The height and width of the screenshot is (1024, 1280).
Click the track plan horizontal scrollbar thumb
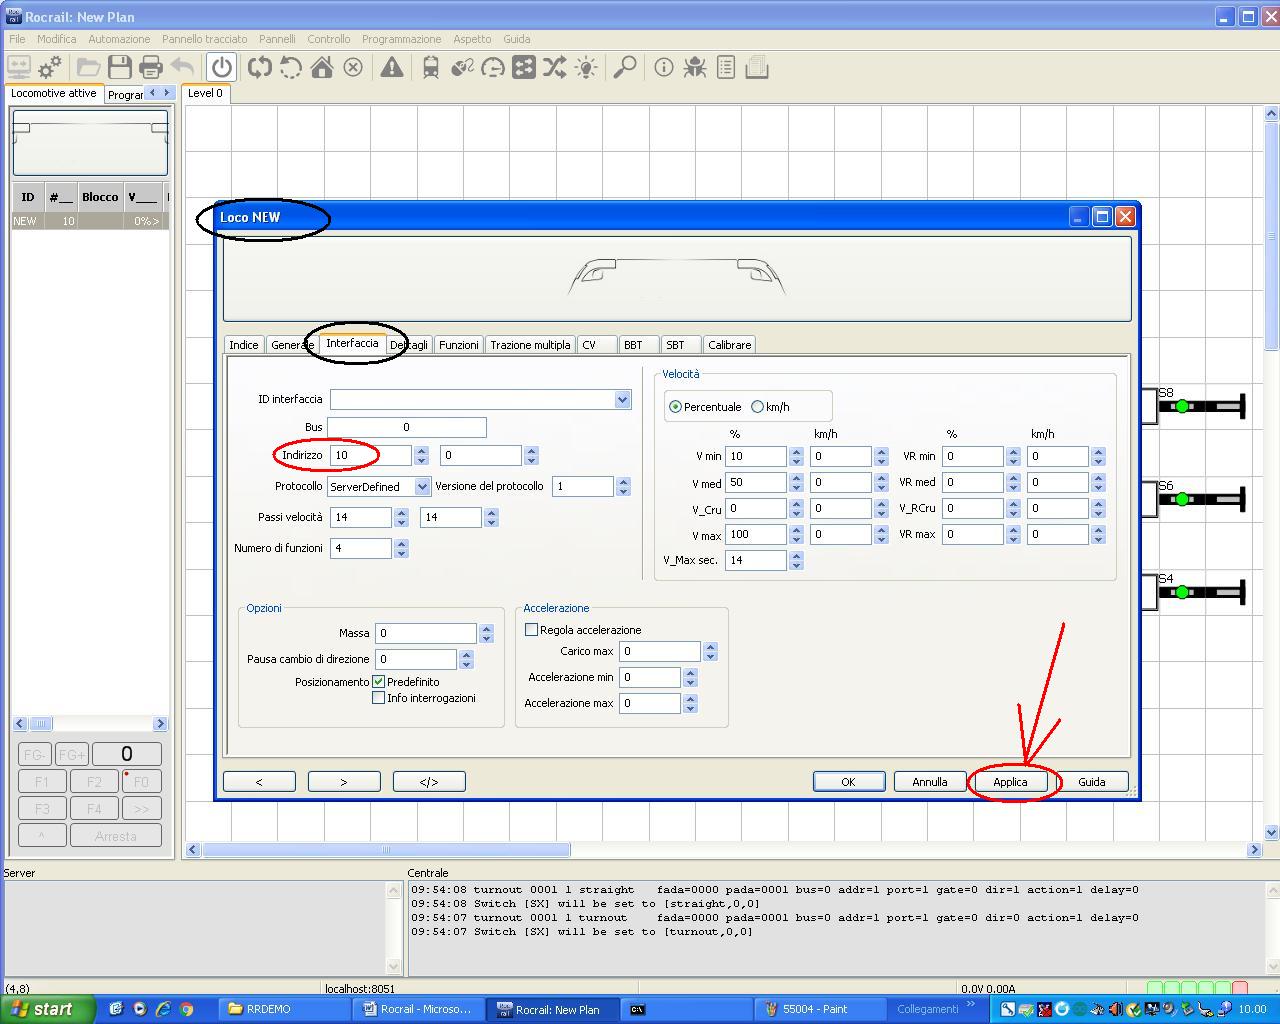pos(386,850)
